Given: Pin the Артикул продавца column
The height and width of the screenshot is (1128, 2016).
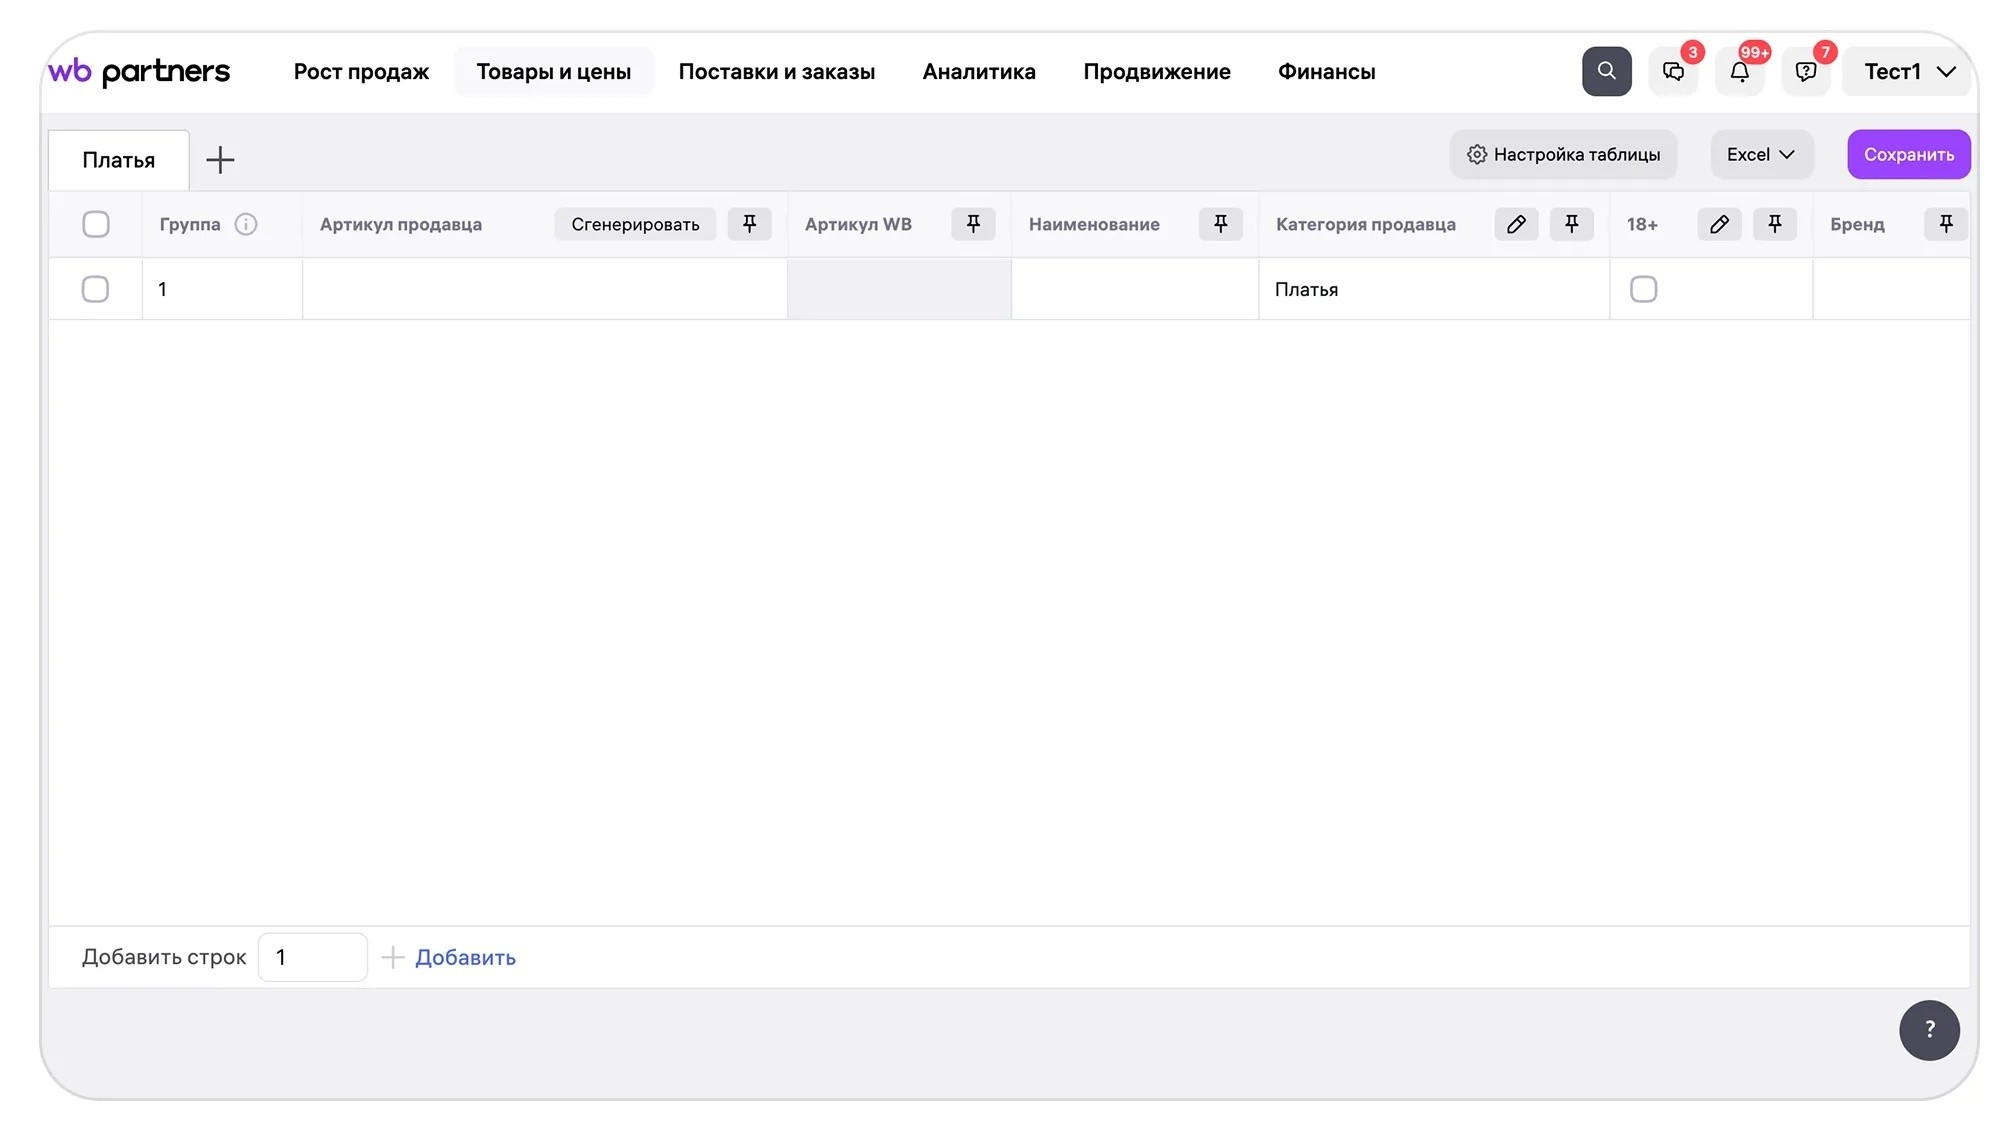Looking at the screenshot, I should (x=749, y=224).
